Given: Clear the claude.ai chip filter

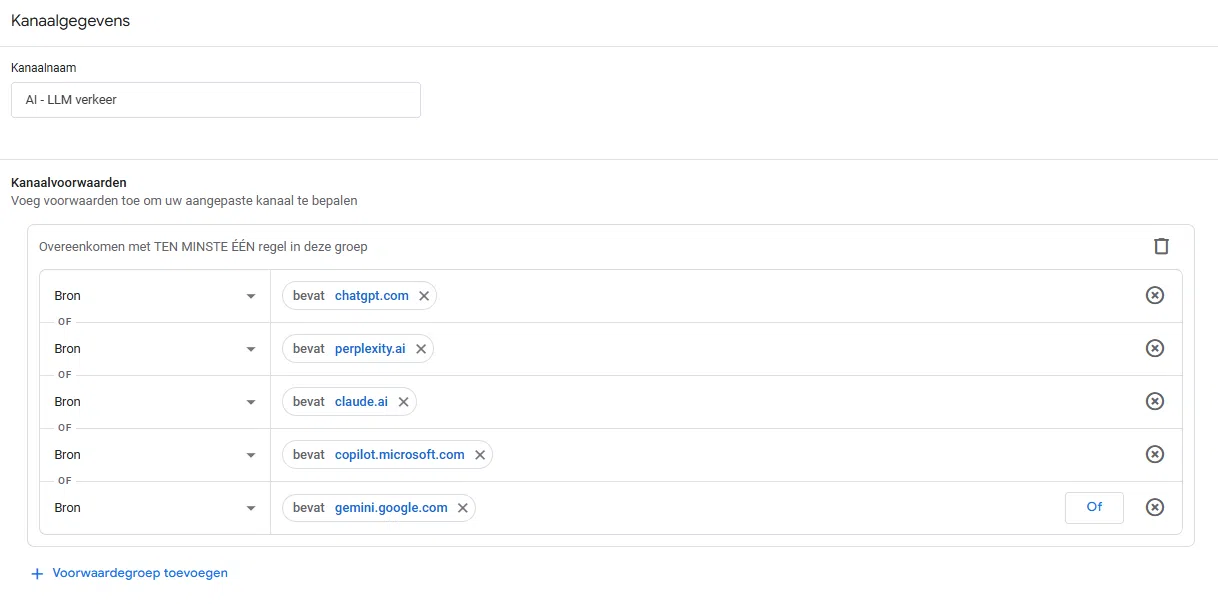Looking at the screenshot, I should click(403, 402).
